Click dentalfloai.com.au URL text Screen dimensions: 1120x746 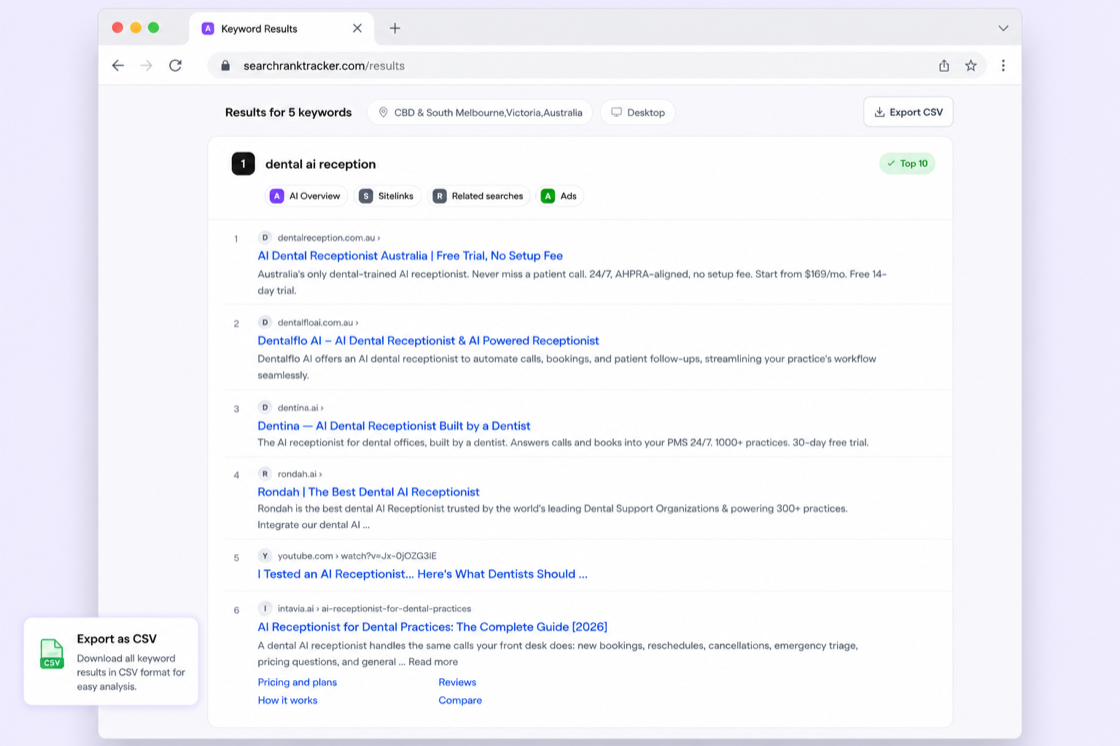click(x=318, y=322)
